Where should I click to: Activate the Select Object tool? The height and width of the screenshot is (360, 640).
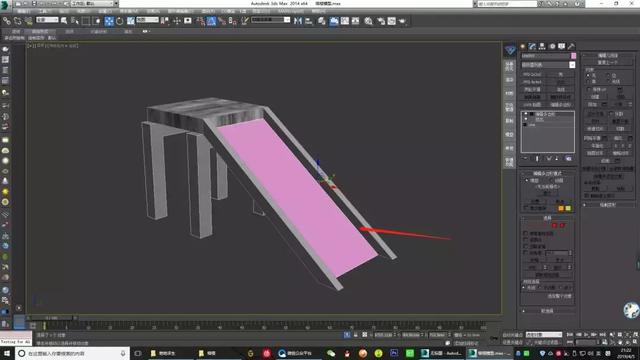[x=64, y=20]
